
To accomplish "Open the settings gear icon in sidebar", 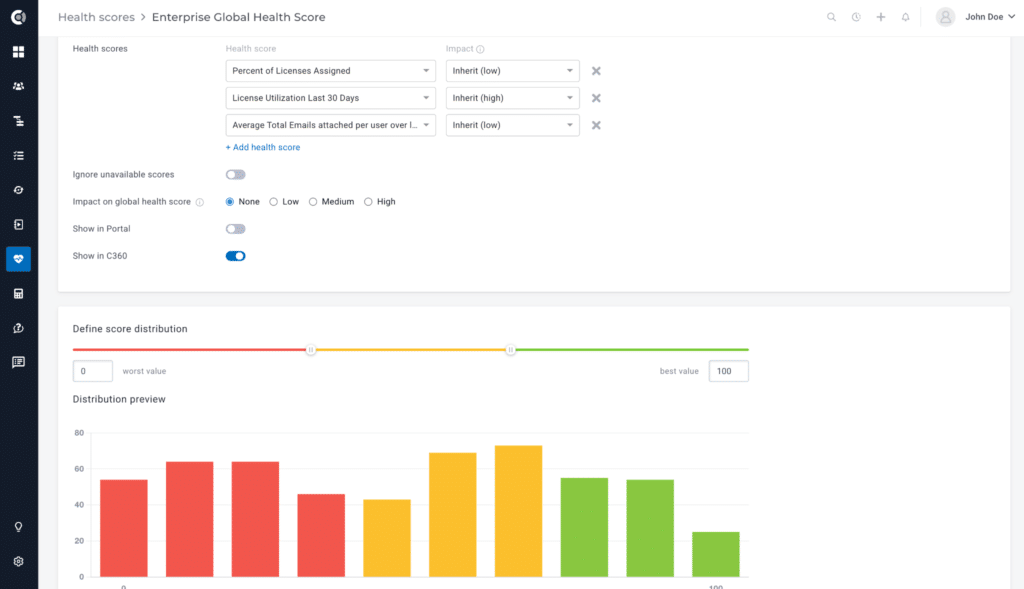I will (18, 562).
